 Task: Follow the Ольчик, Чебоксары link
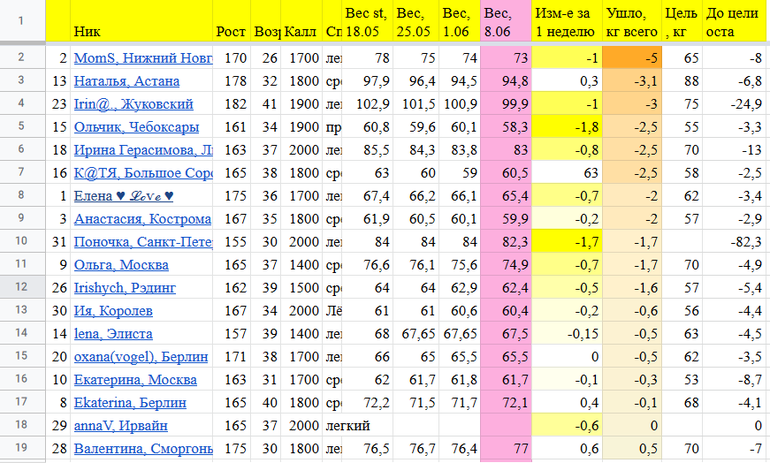(x=135, y=128)
